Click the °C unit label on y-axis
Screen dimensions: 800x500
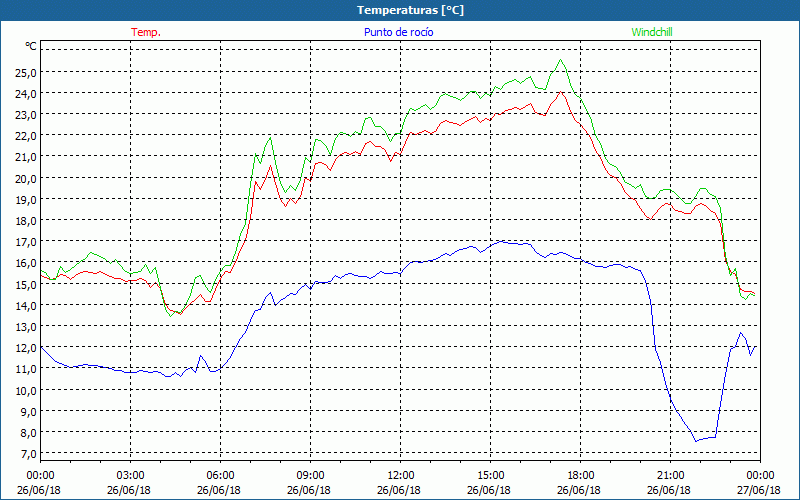[31, 46]
